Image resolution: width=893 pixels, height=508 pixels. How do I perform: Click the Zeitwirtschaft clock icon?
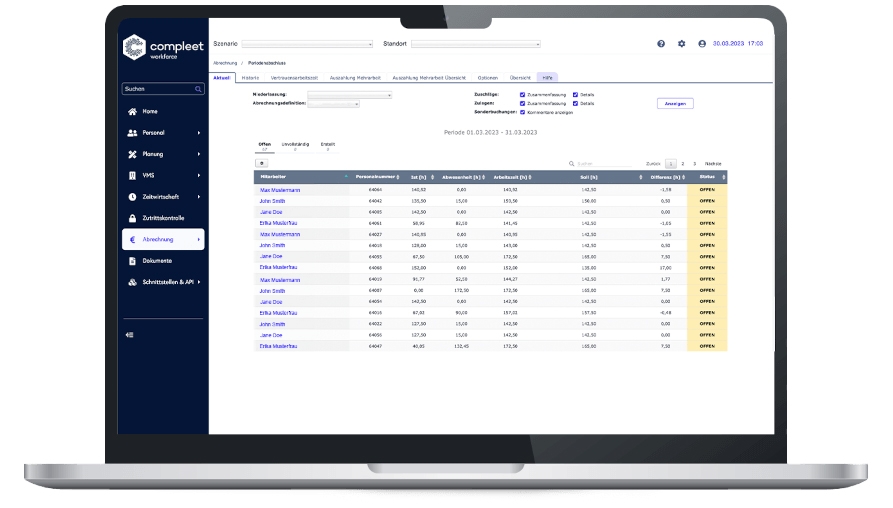132,197
